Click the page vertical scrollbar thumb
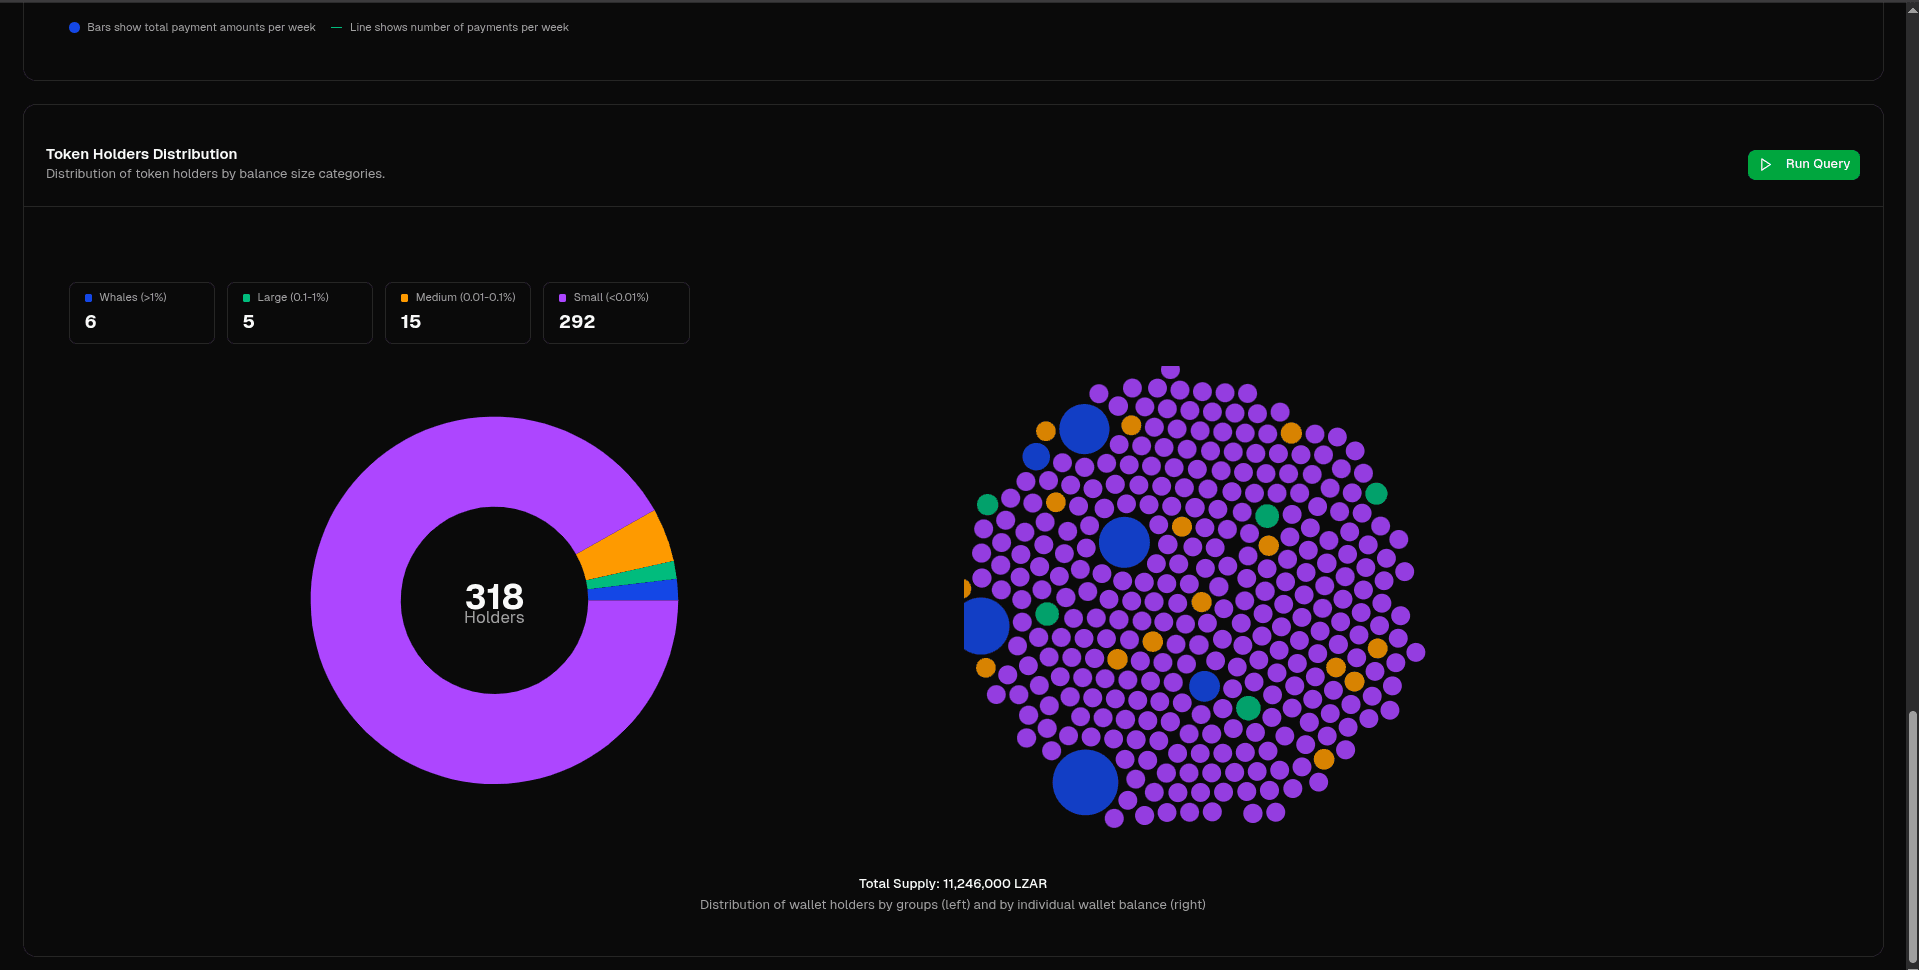This screenshot has width=1919, height=970. (1913, 835)
